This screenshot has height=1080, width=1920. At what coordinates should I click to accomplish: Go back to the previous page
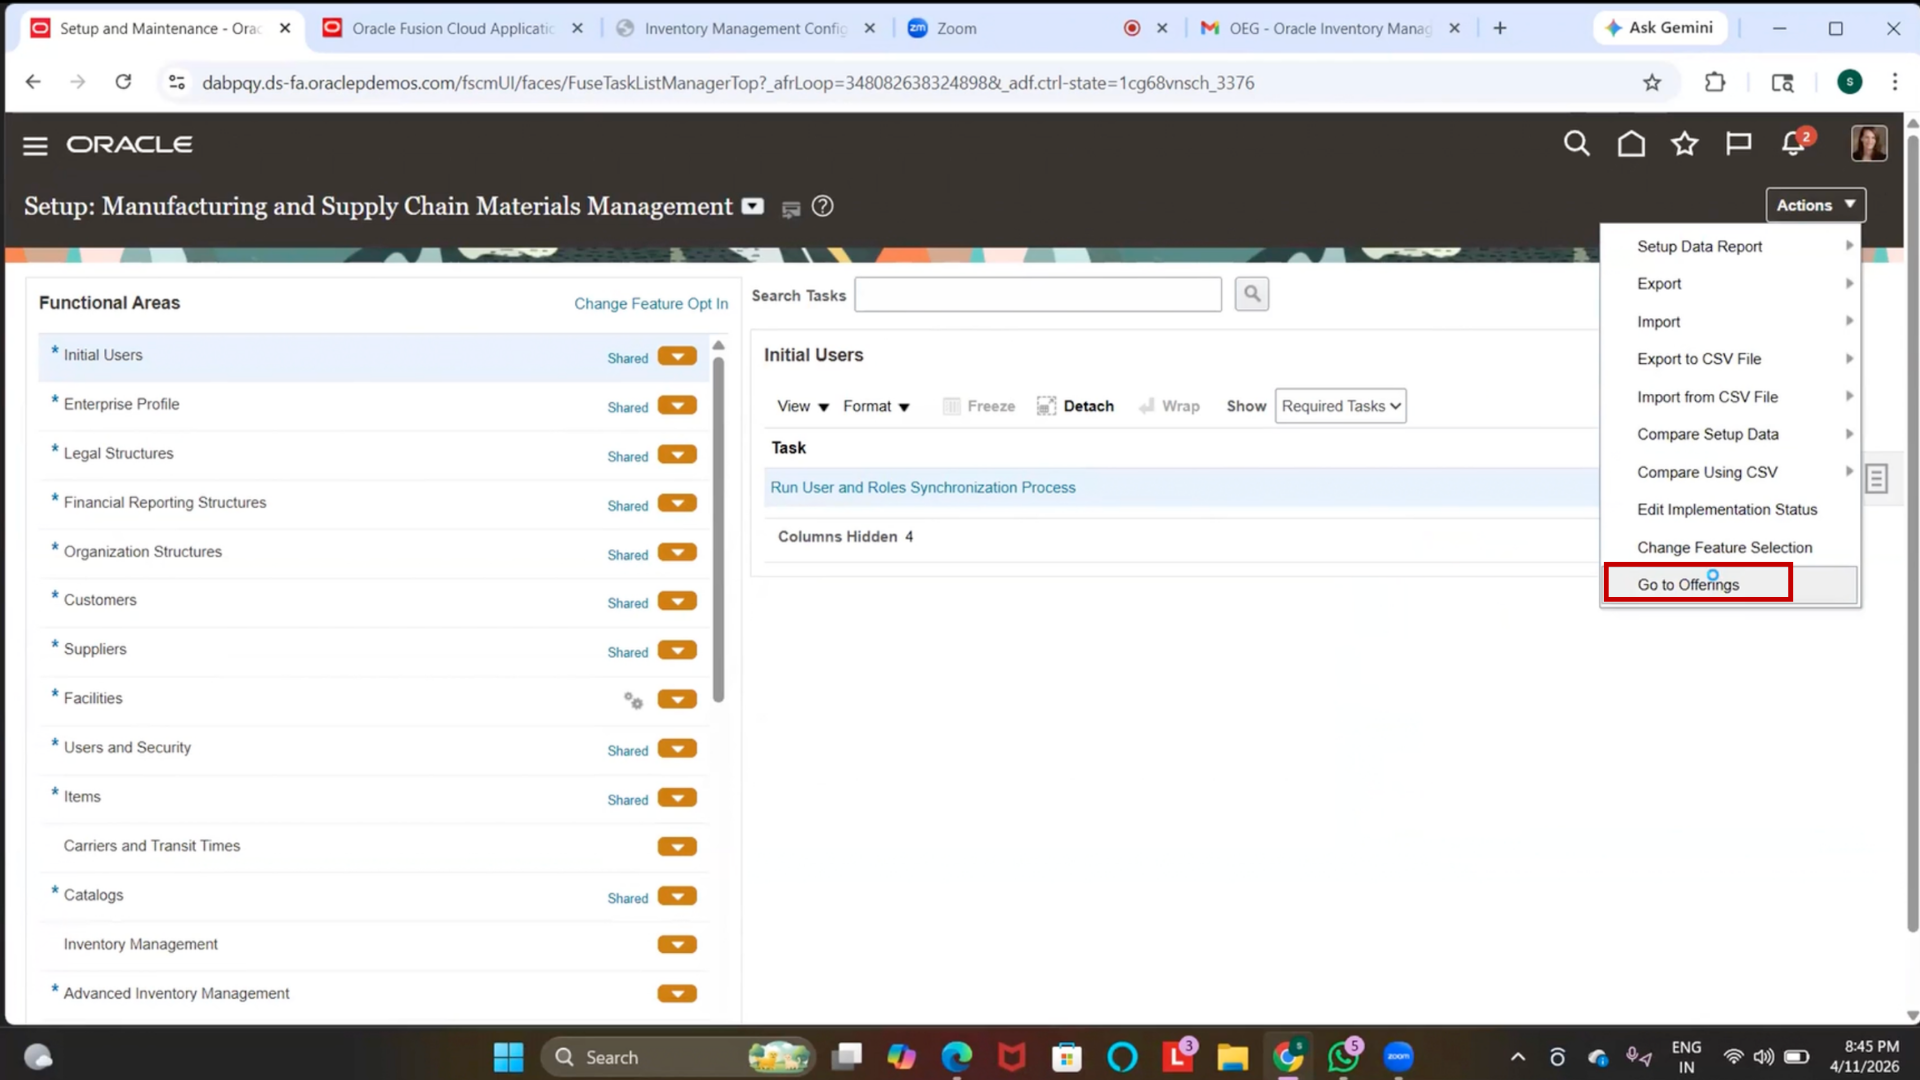[33, 82]
